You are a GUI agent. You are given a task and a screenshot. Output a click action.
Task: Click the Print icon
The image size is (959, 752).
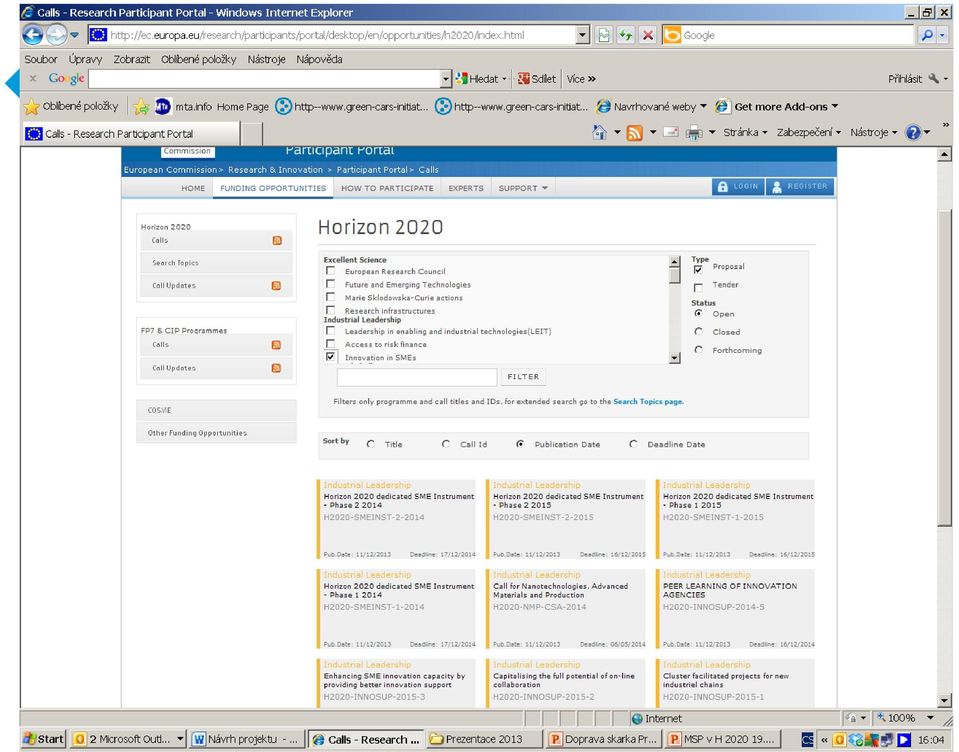(x=694, y=132)
